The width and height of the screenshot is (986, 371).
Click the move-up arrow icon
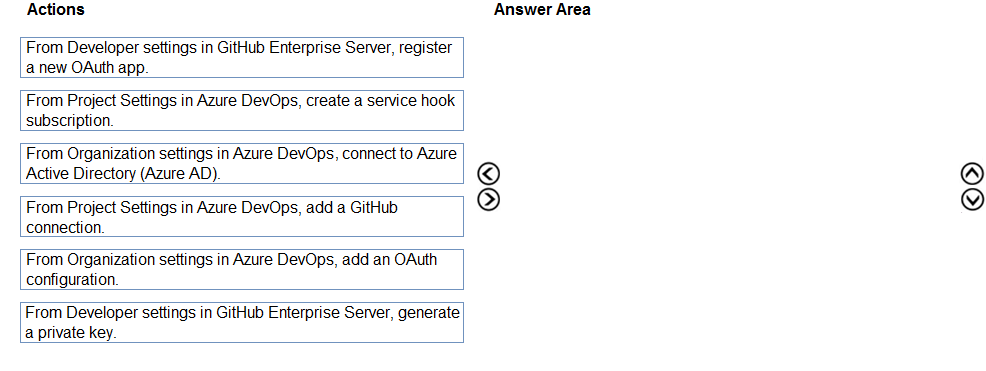tap(972, 174)
